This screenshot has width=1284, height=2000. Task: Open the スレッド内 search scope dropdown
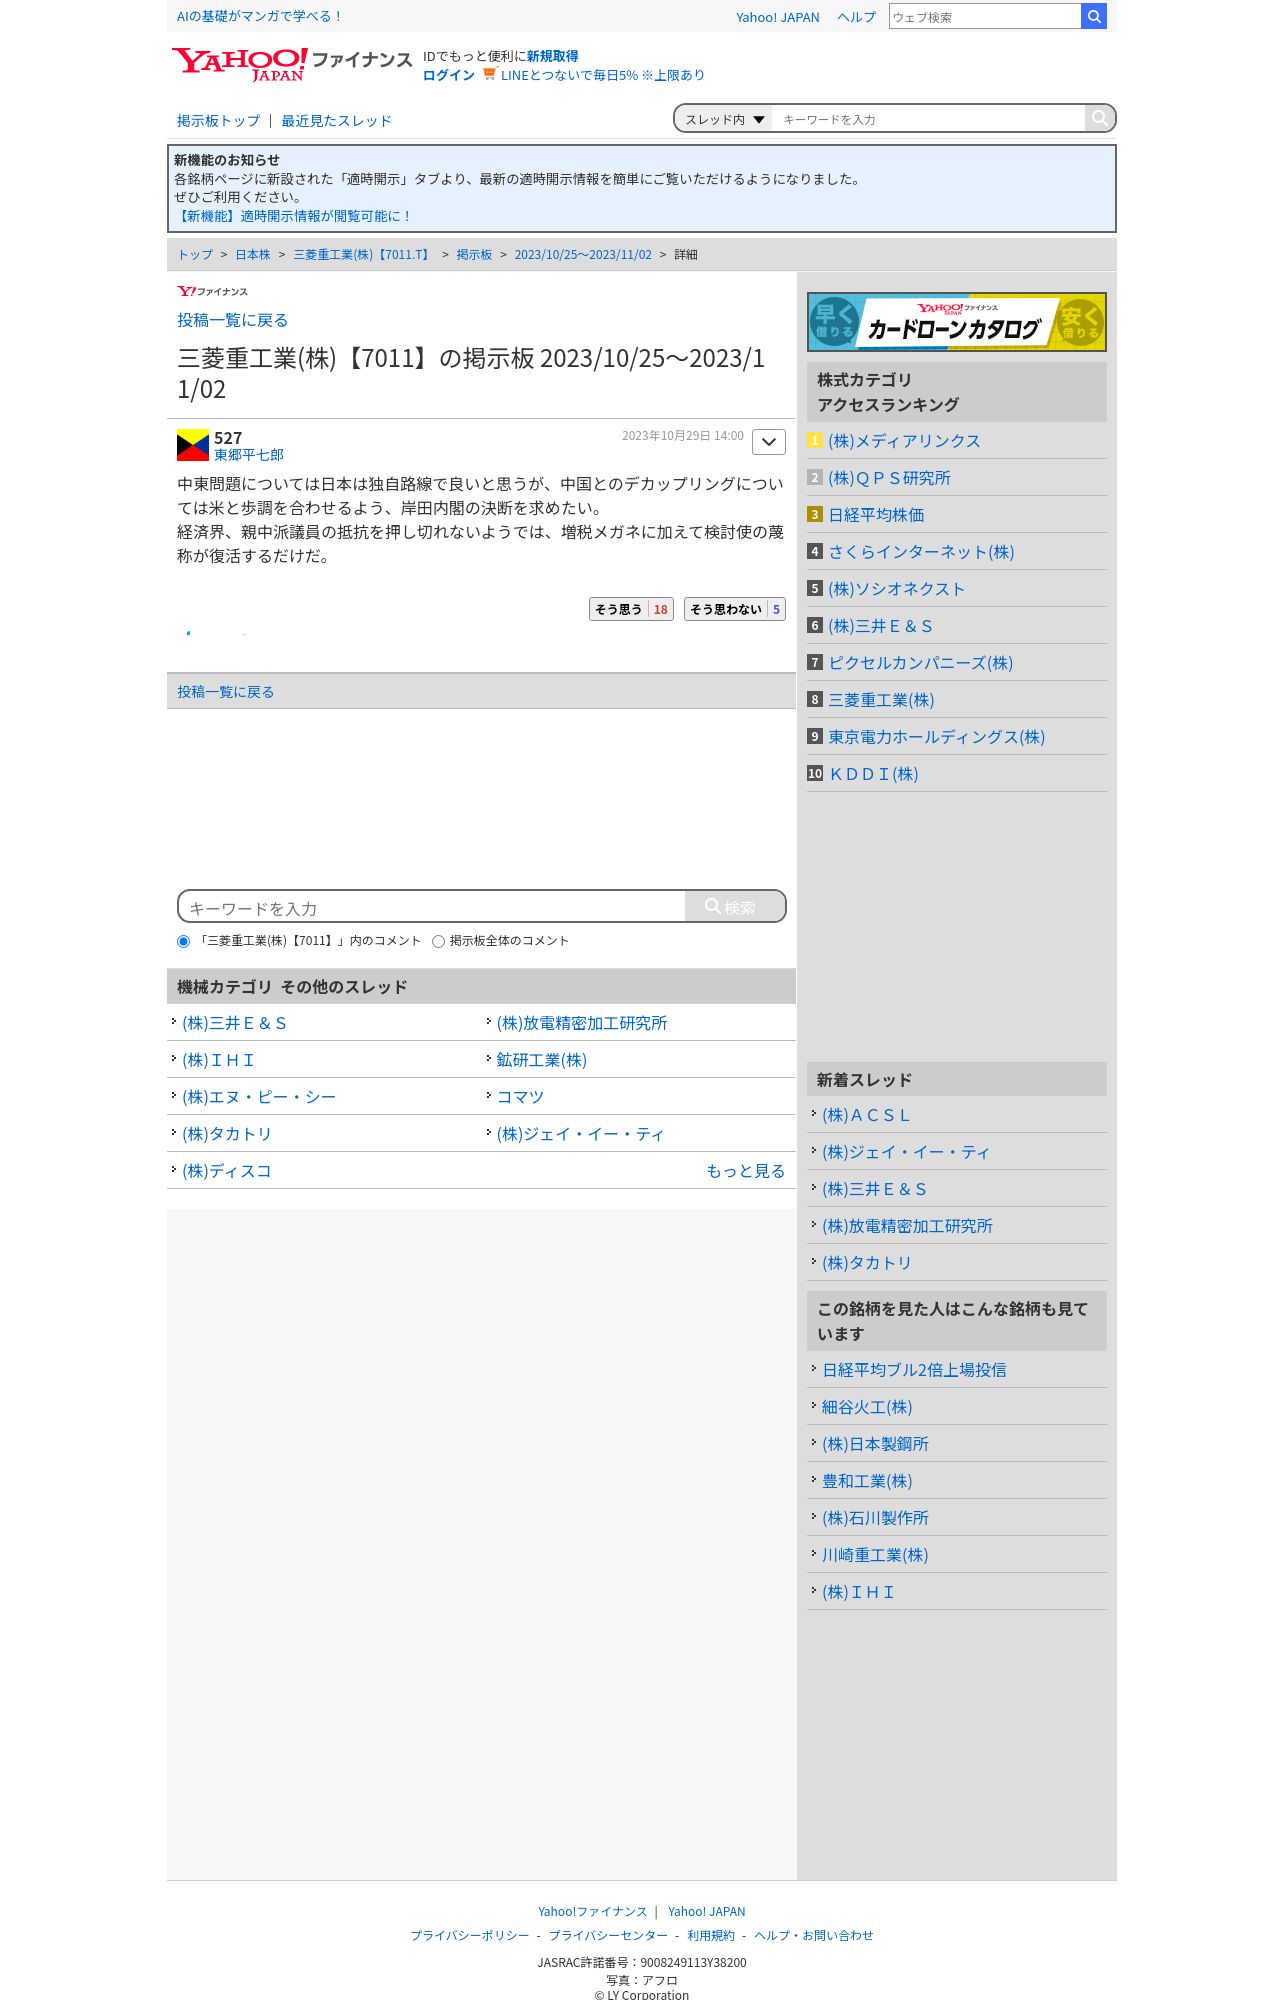tap(724, 119)
